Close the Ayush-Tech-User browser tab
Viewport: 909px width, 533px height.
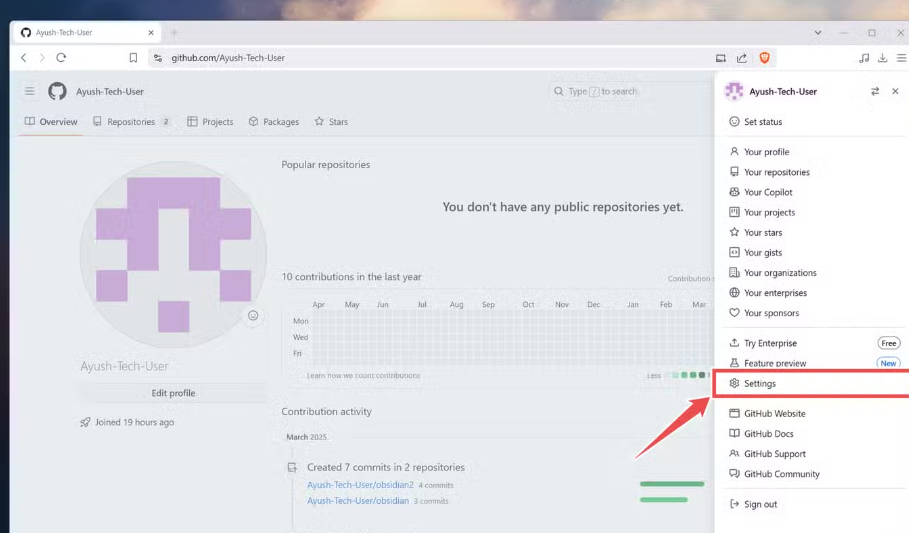pyautogui.click(x=151, y=32)
